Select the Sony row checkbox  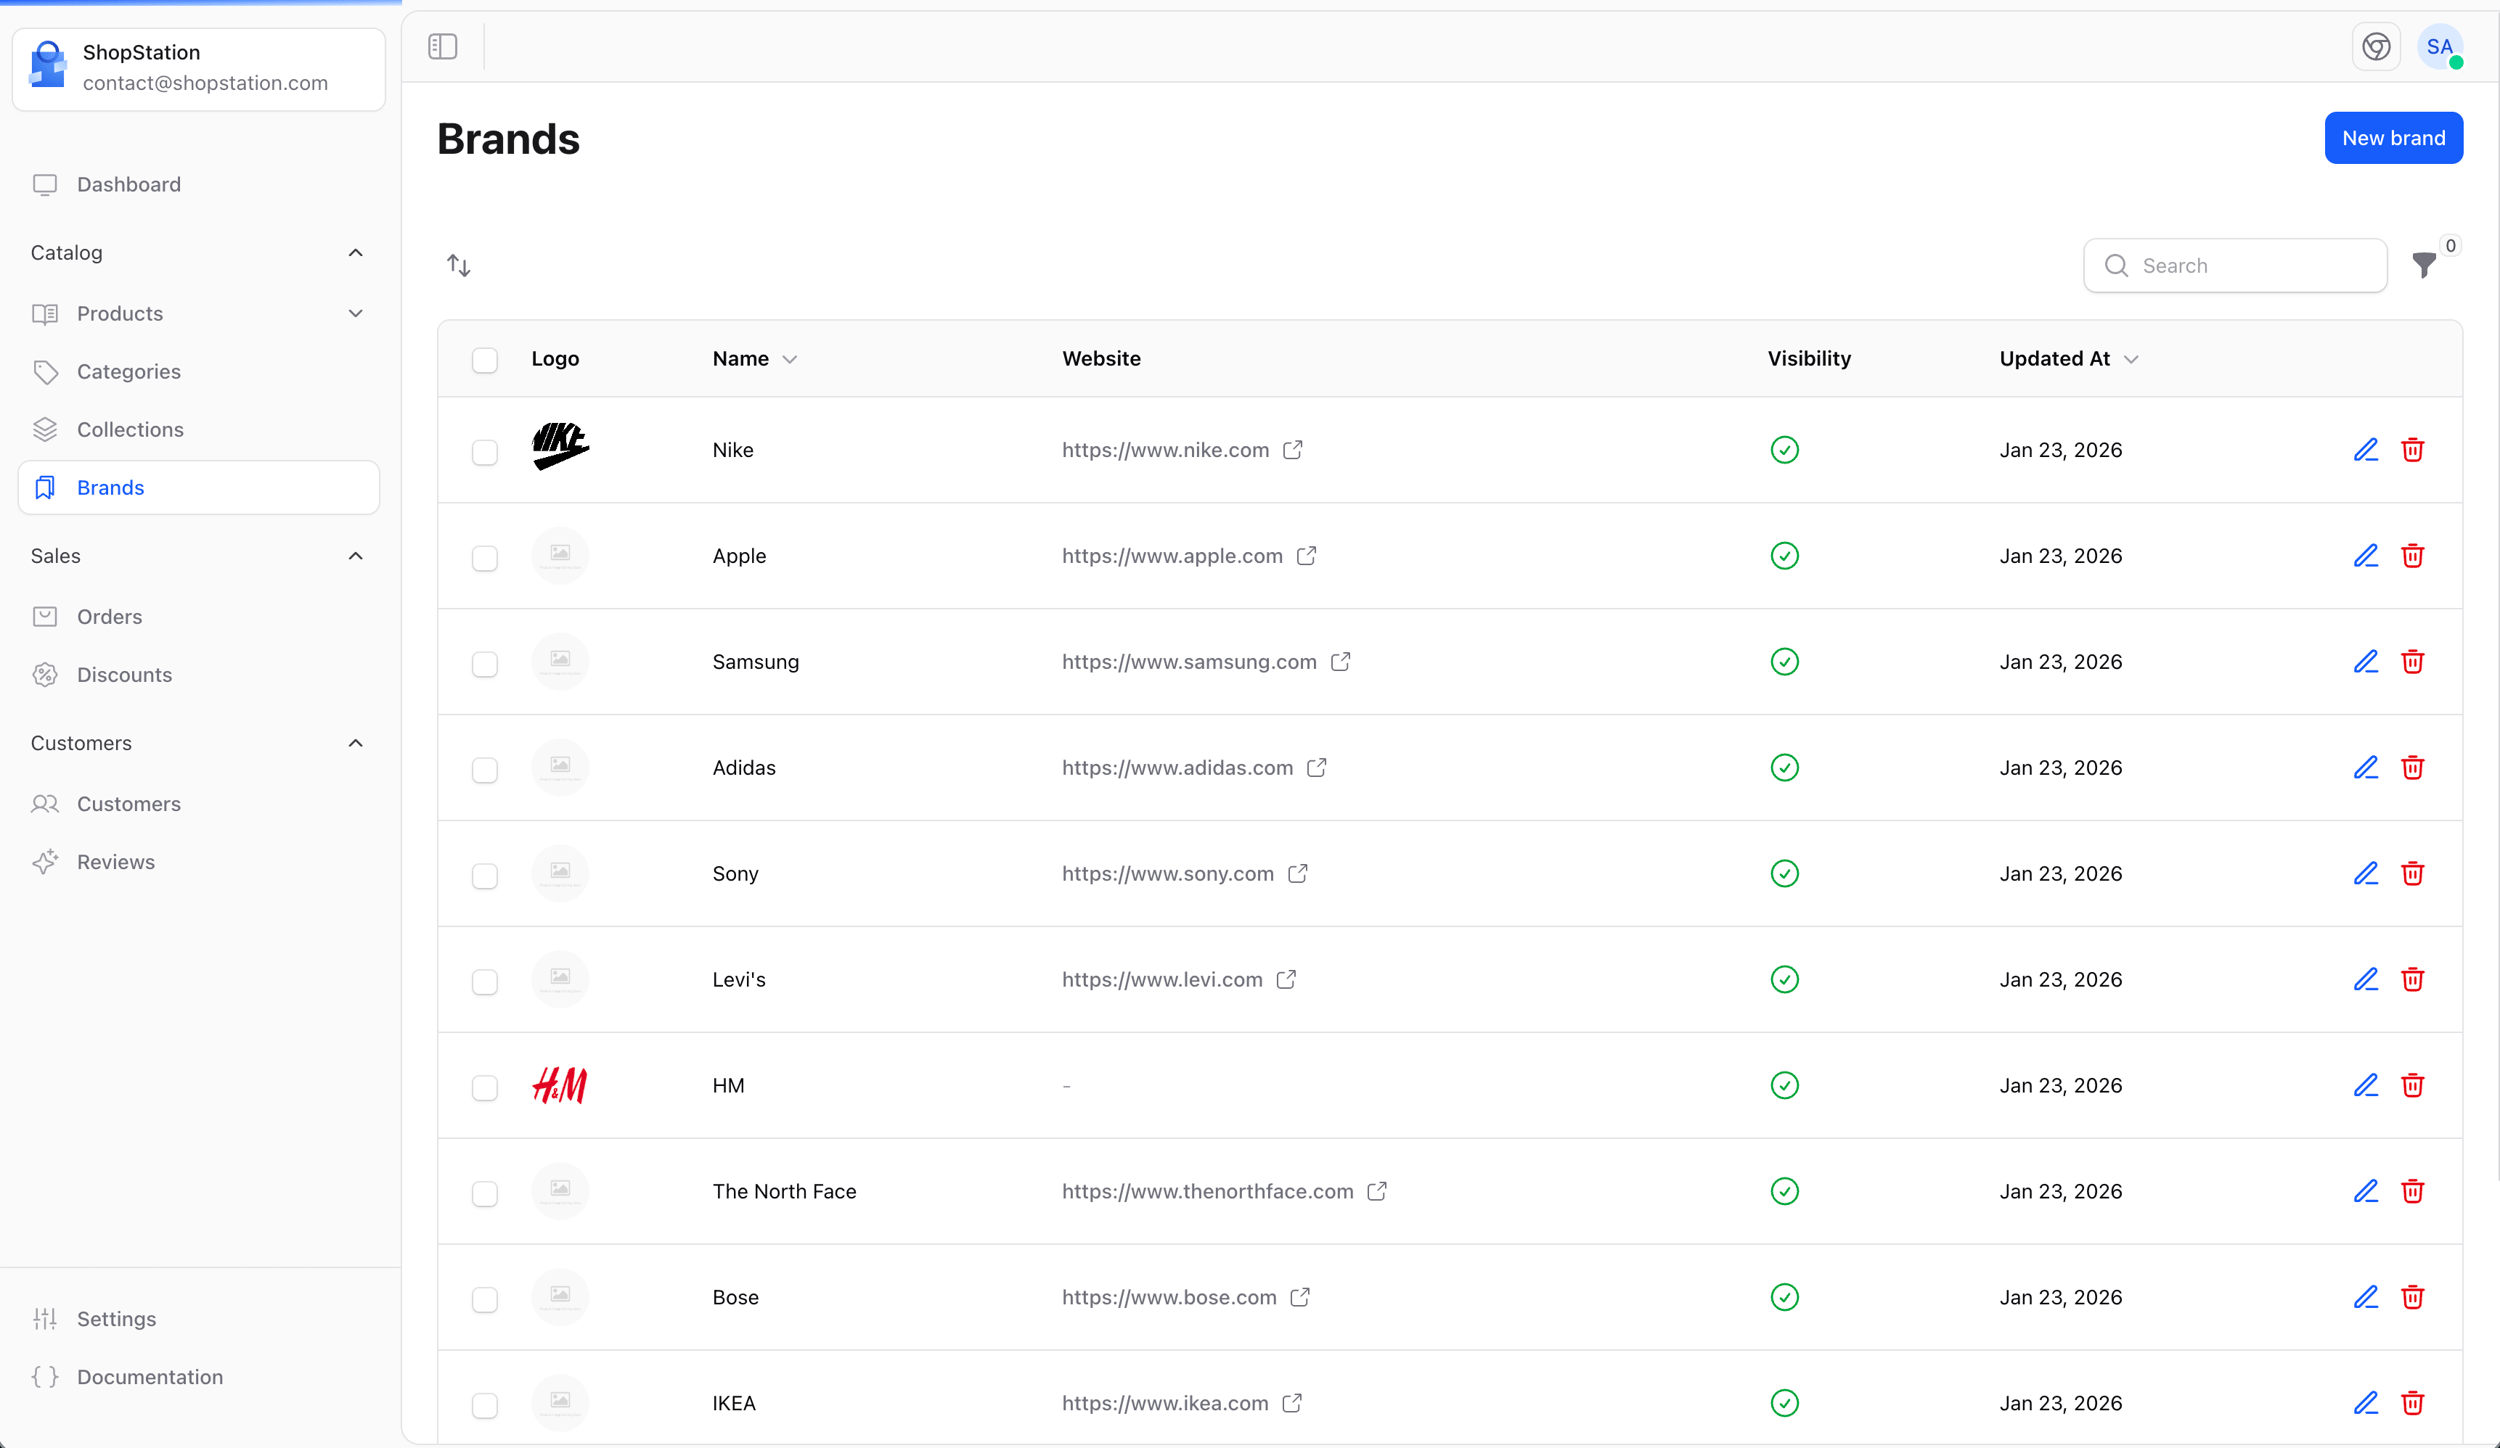point(484,876)
